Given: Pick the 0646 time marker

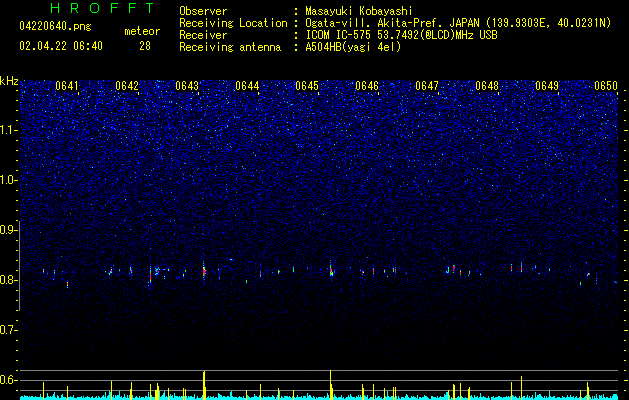Looking at the screenshot, I should pyautogui.click(x=367, y=86).
